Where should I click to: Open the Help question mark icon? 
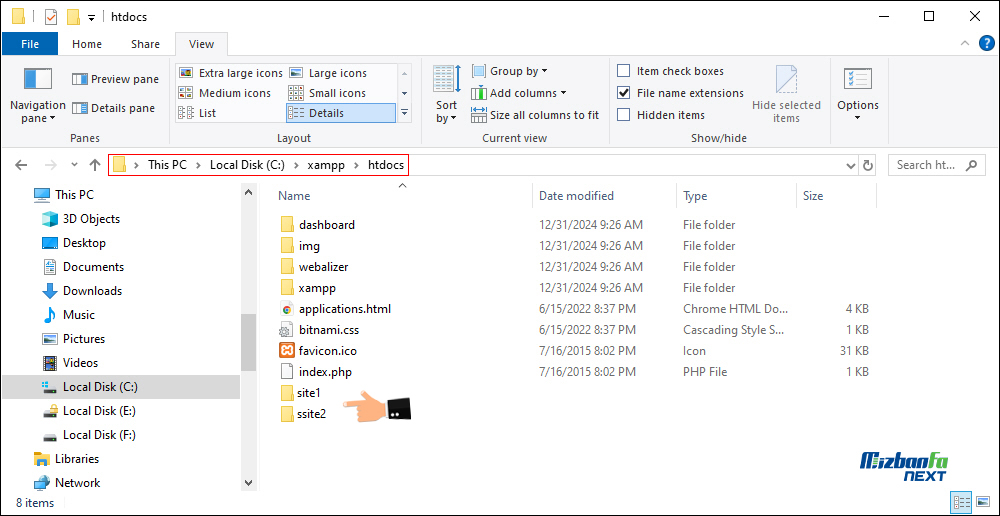tap(986, 44)
